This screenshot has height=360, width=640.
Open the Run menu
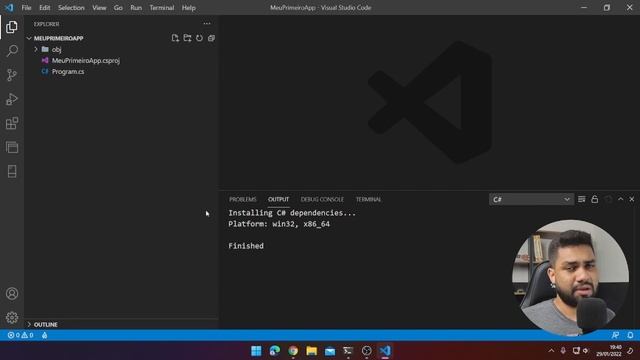136,8
